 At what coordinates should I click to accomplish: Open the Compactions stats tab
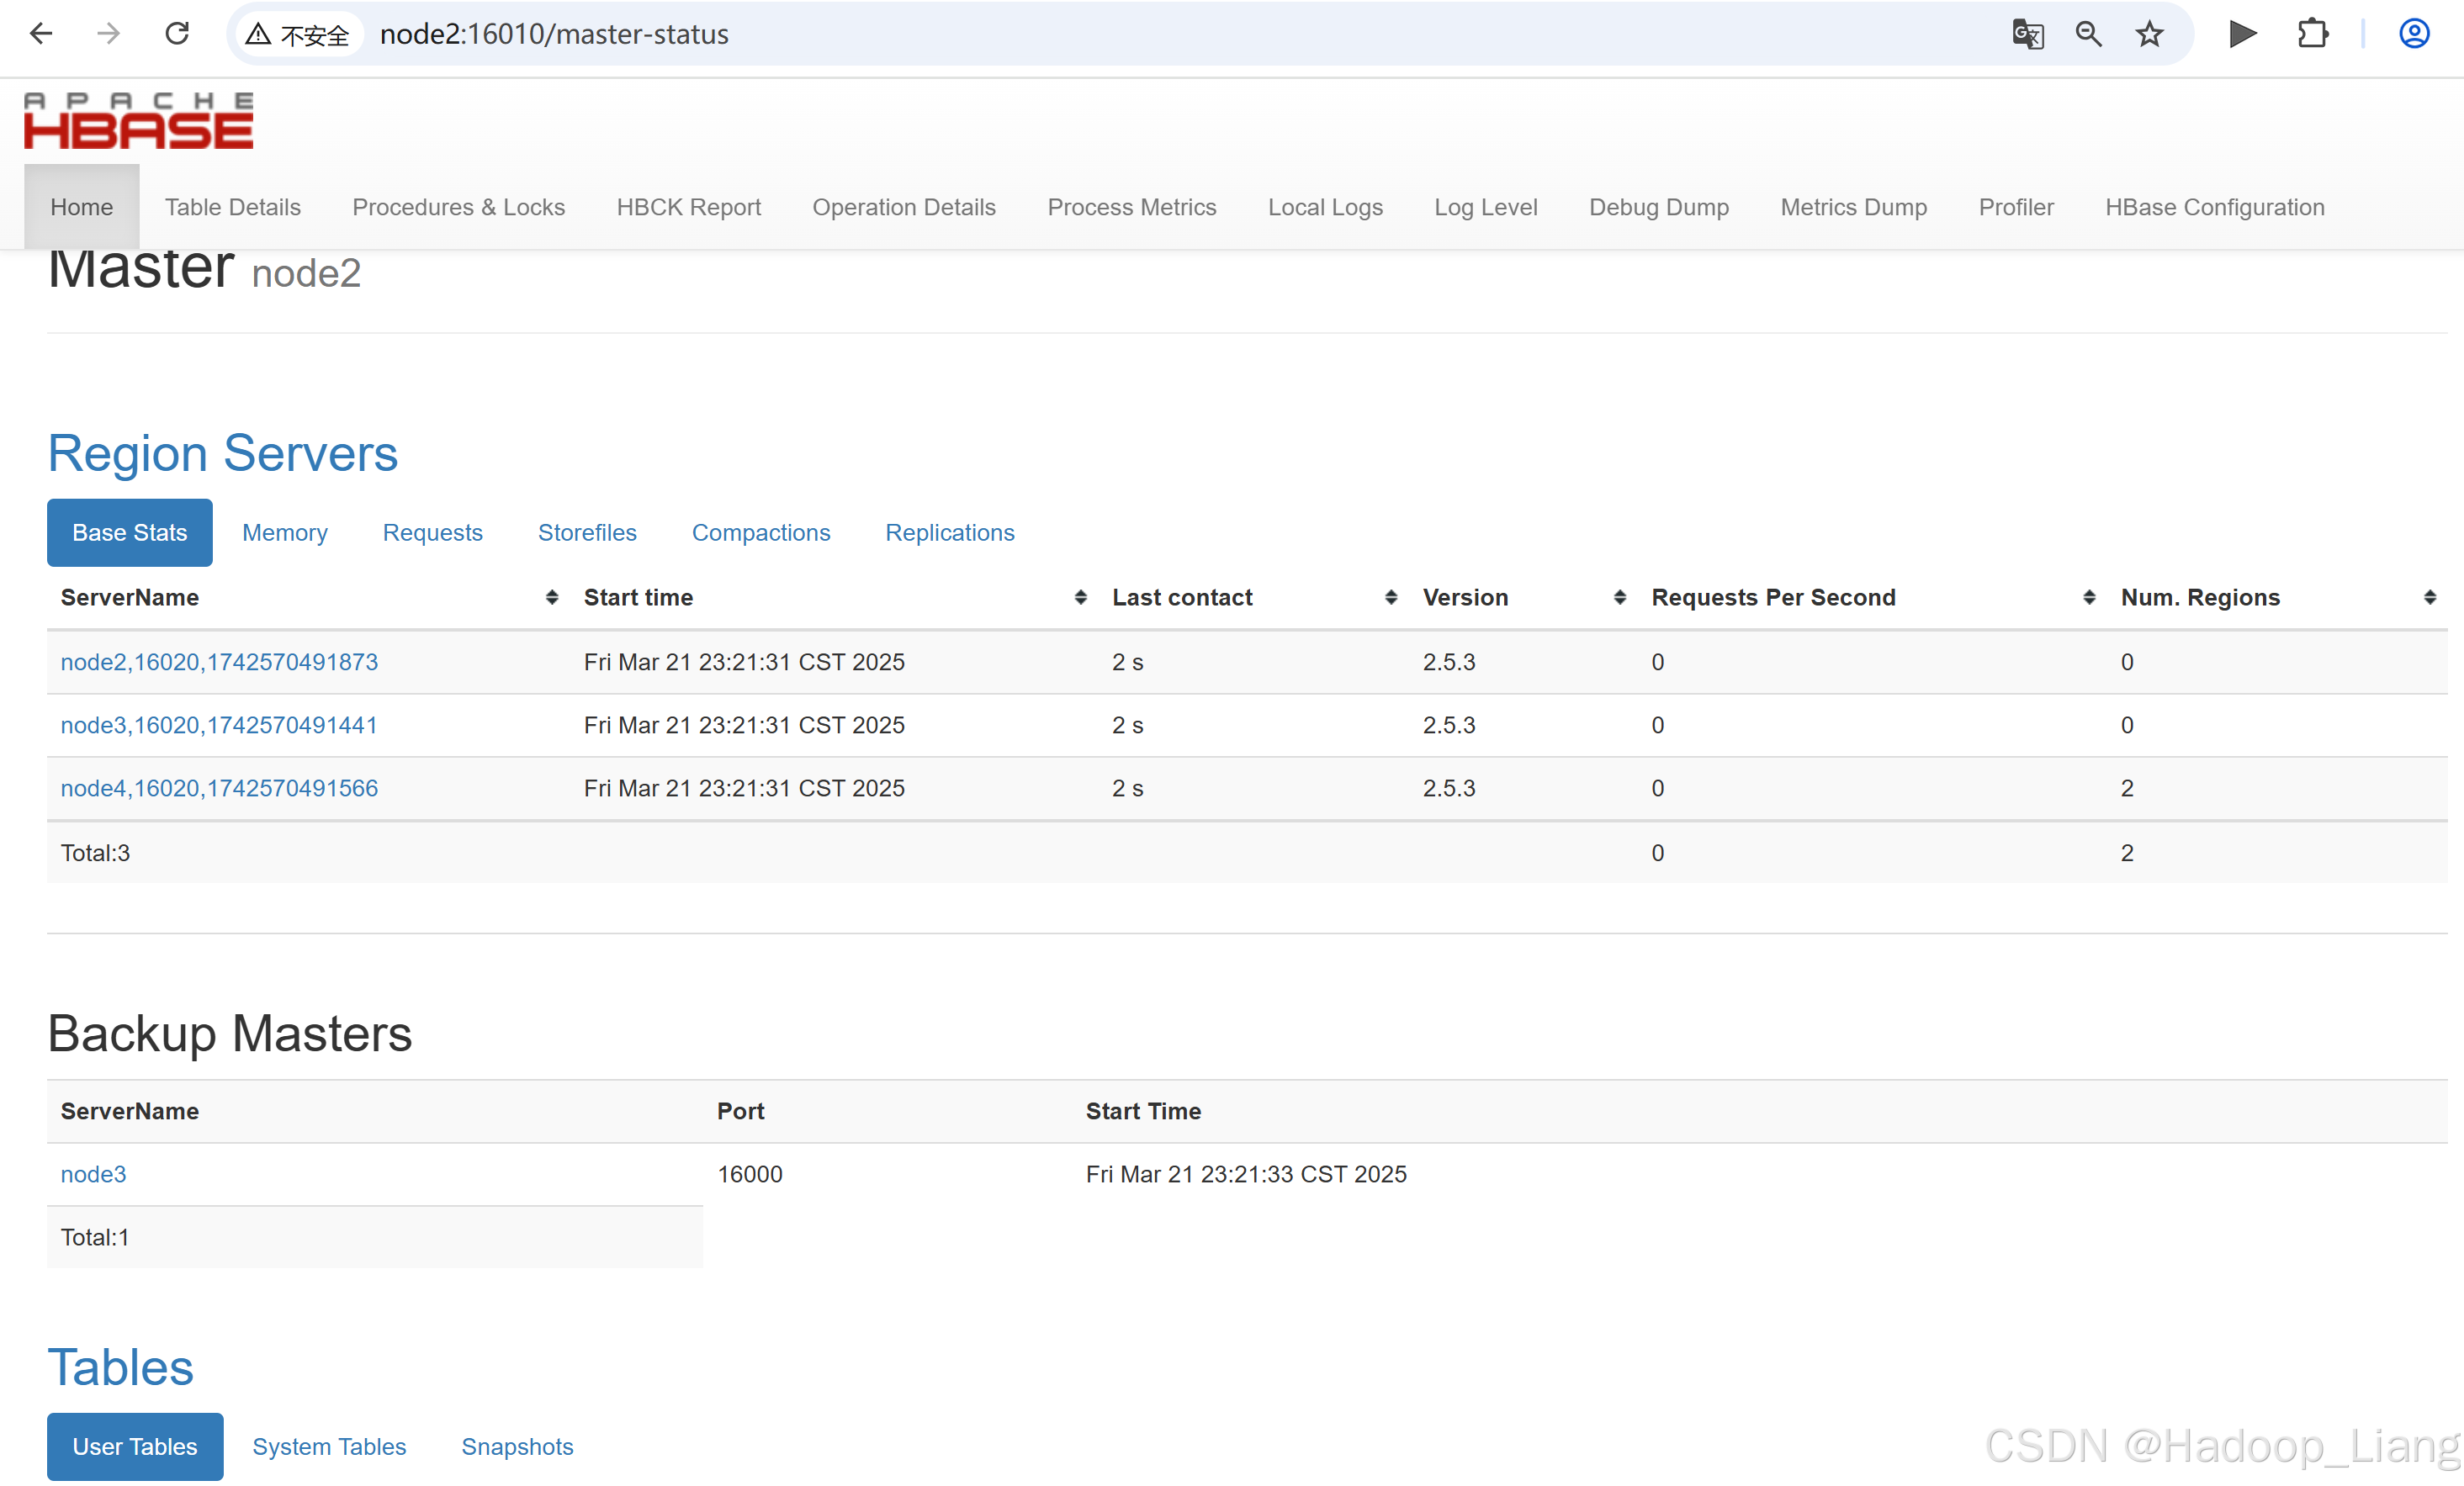click(x=760, y=532)
